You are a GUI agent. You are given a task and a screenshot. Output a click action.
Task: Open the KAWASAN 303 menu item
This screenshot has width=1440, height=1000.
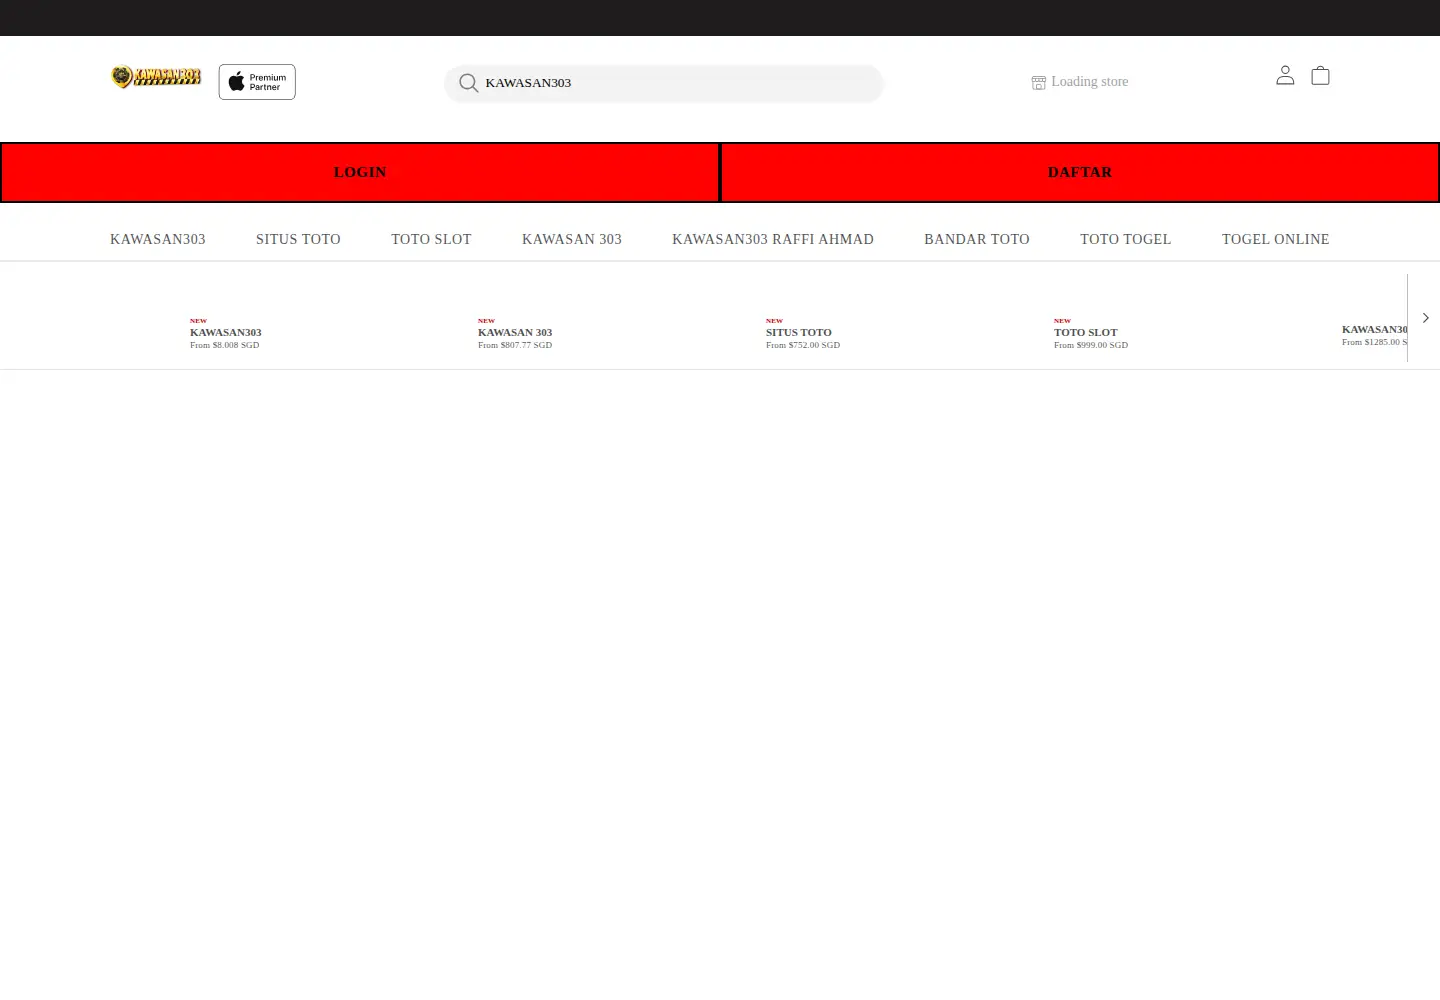(572, 239)
